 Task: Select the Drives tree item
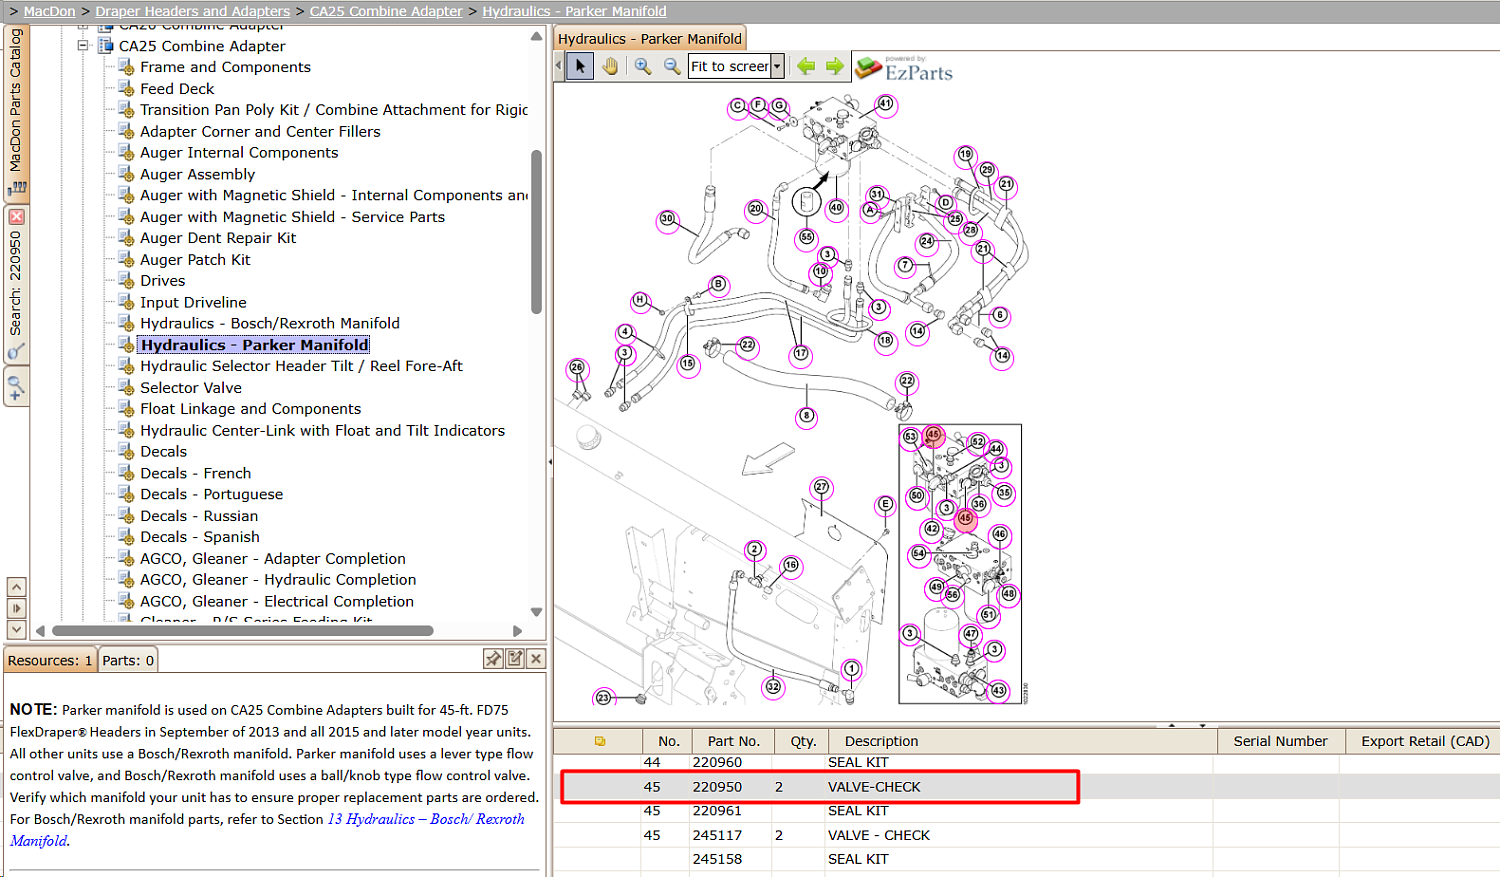coord(163,281)
